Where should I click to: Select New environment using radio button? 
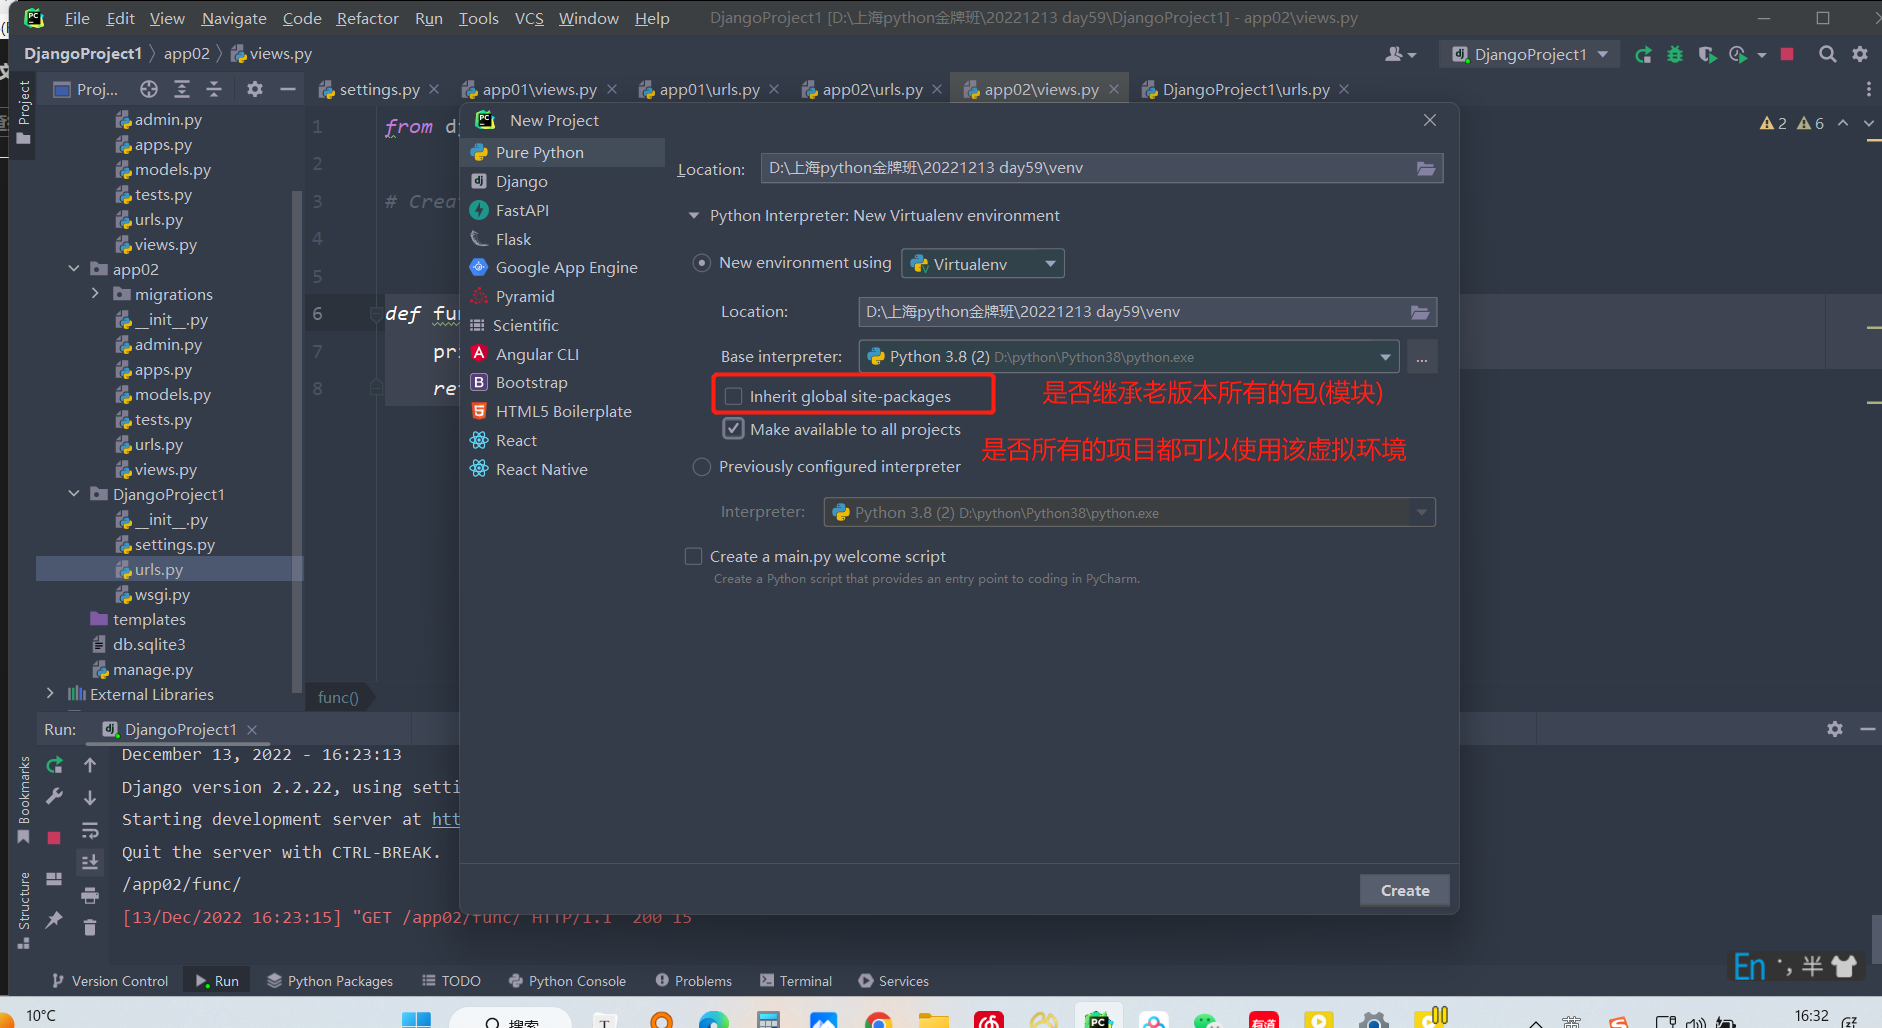click(x=702, y=263)
